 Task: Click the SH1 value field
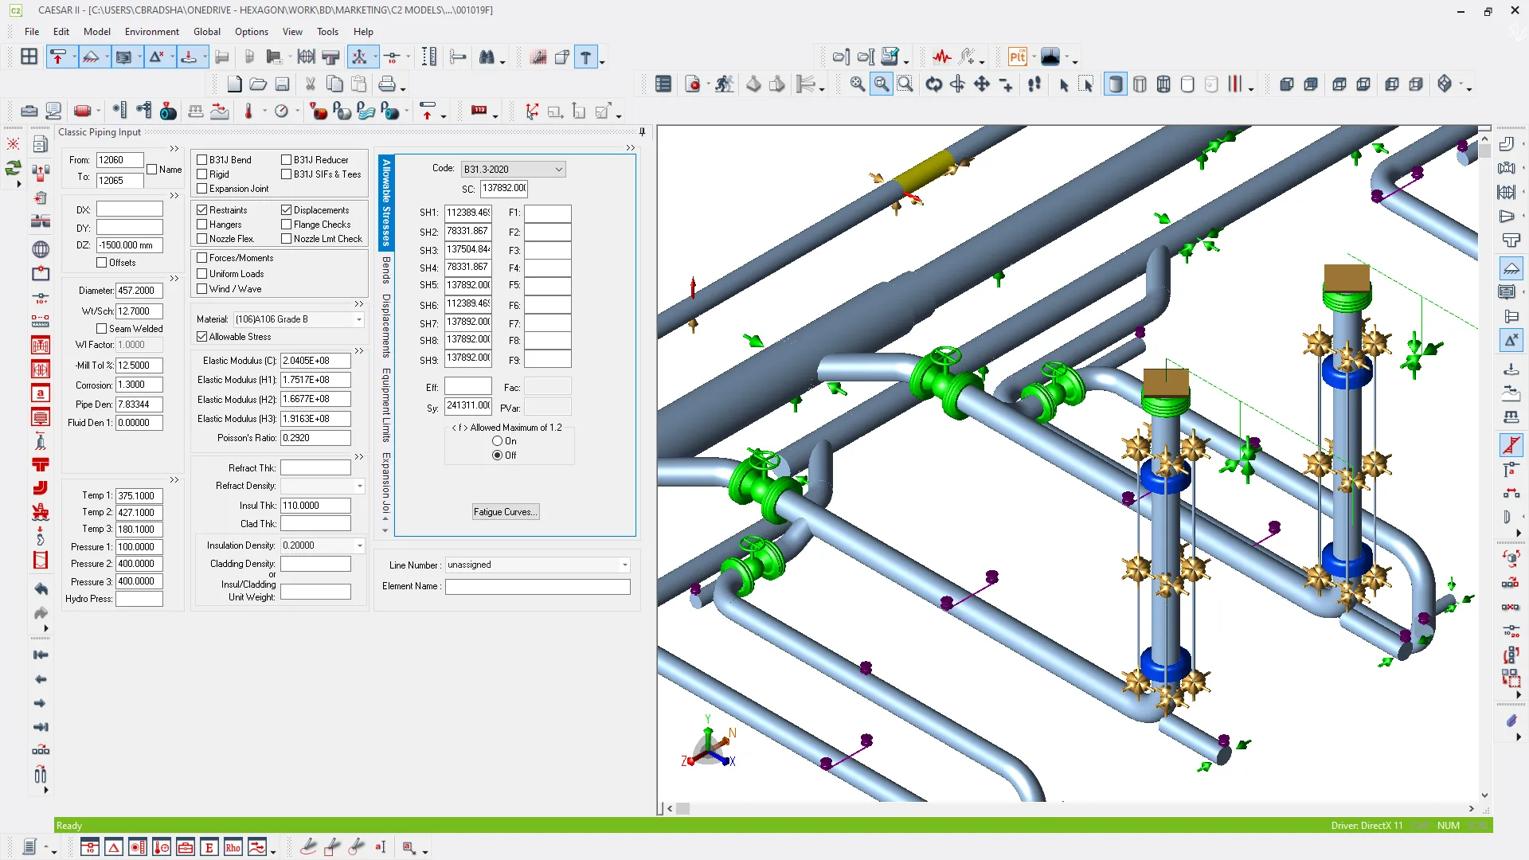tap(468, 213)
